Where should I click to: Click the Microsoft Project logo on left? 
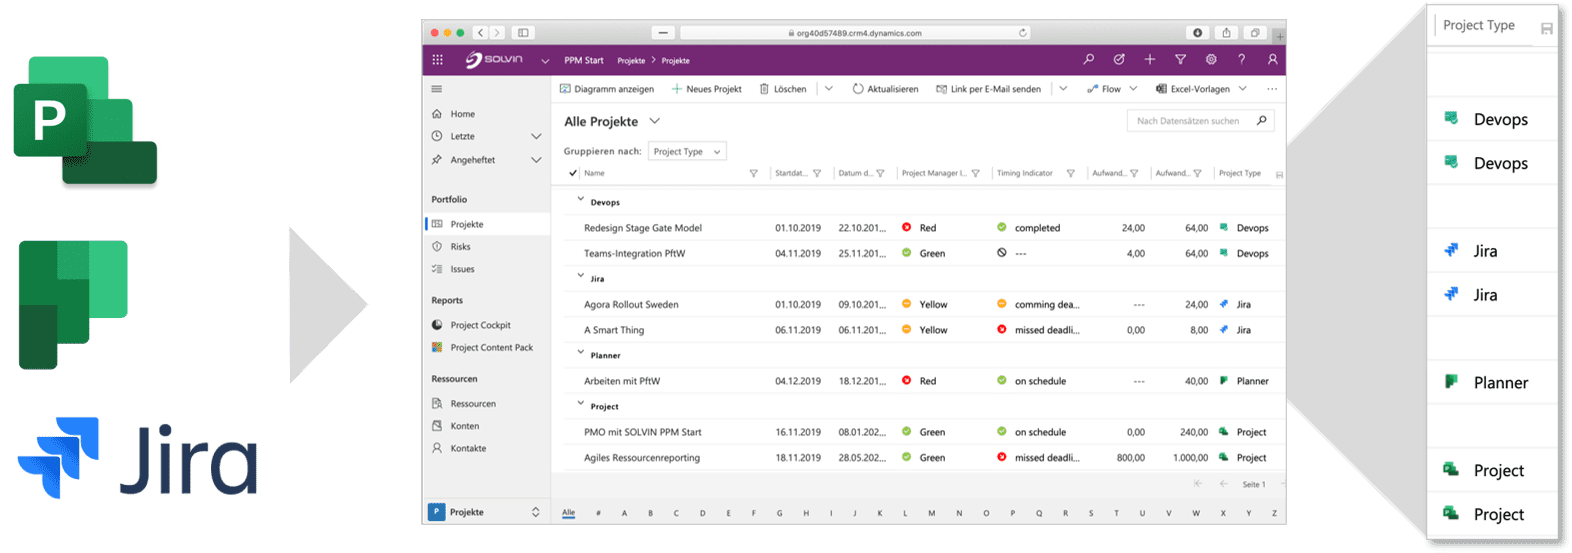85,121
